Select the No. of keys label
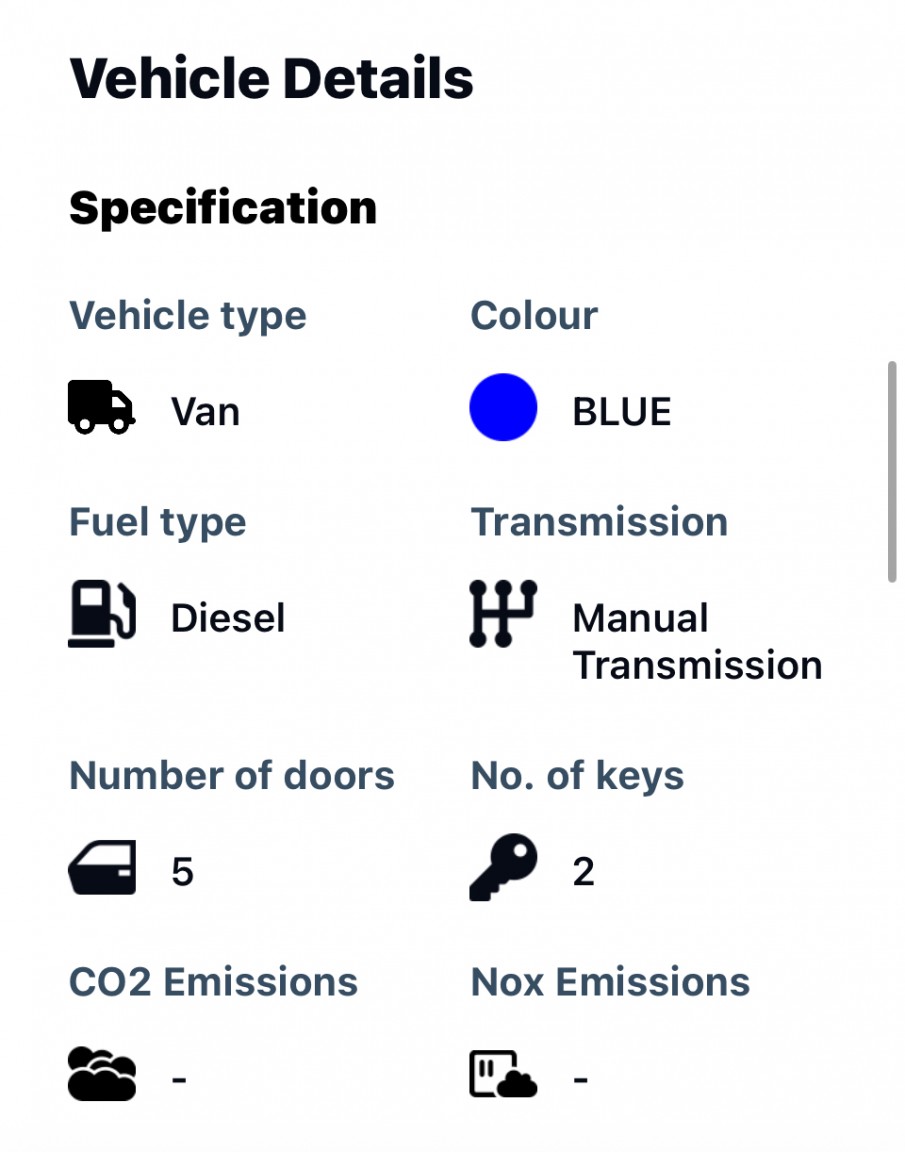 tap(577, 774)
